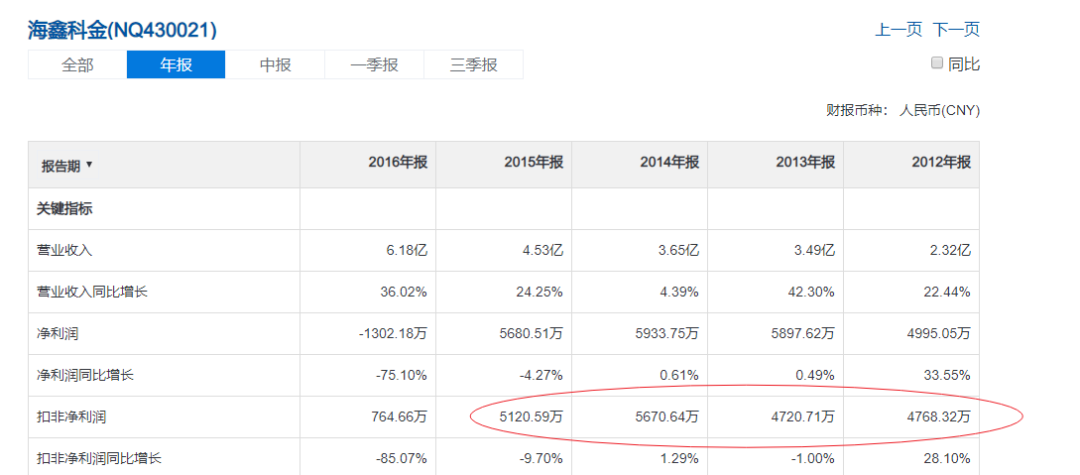The height and width of the screenshot is (475, 1080).
Task: Select the 年报 tab
Action: (x=176, y=65)
